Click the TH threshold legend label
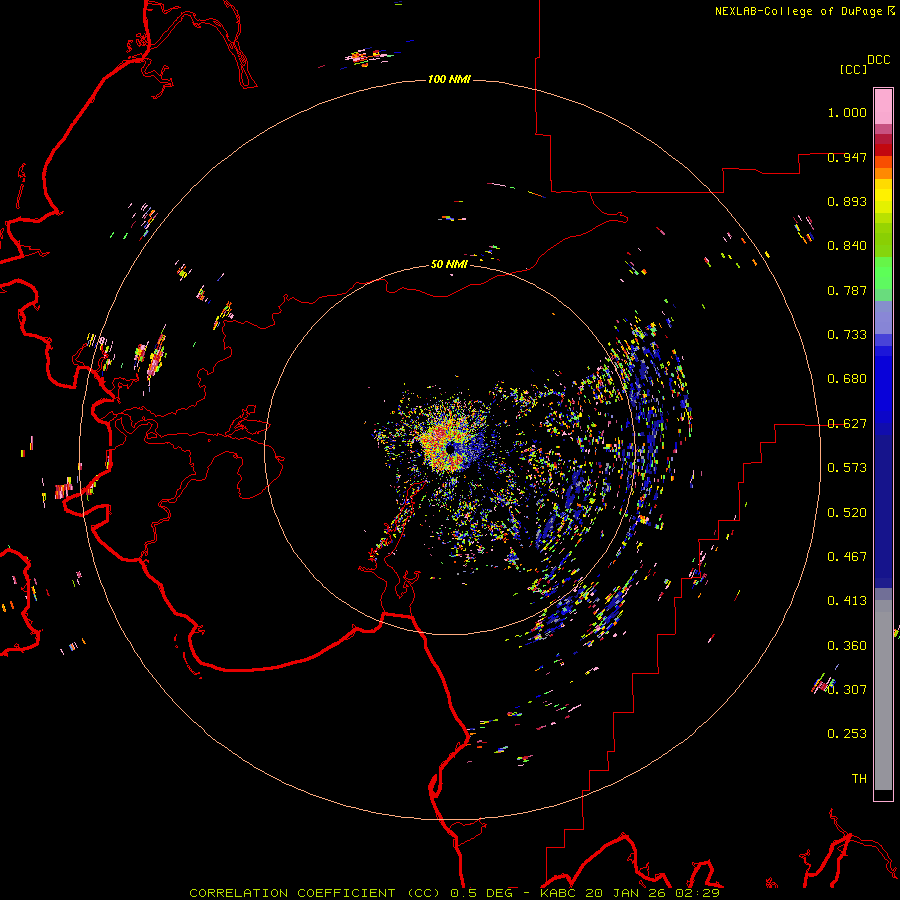 pos(859,779)
